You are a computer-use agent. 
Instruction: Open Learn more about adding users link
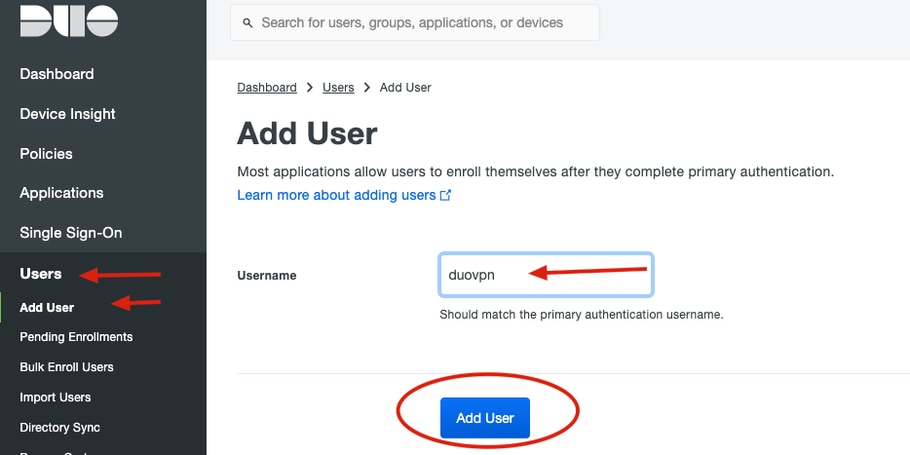(x=337, y=196)
